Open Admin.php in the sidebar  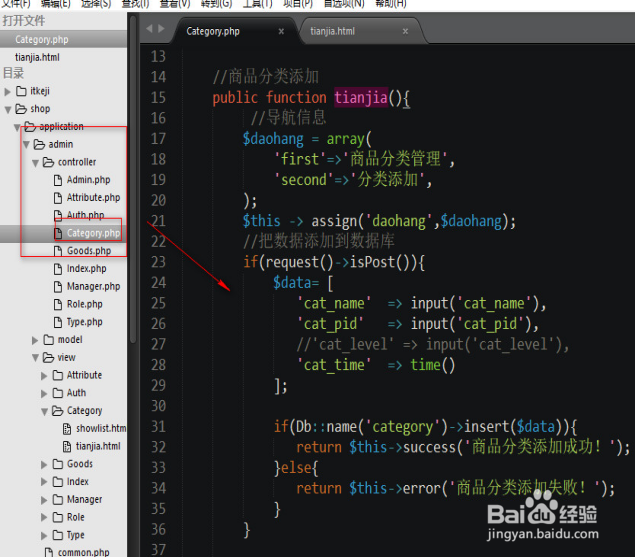pyautogui.click(x=88, y=179)
